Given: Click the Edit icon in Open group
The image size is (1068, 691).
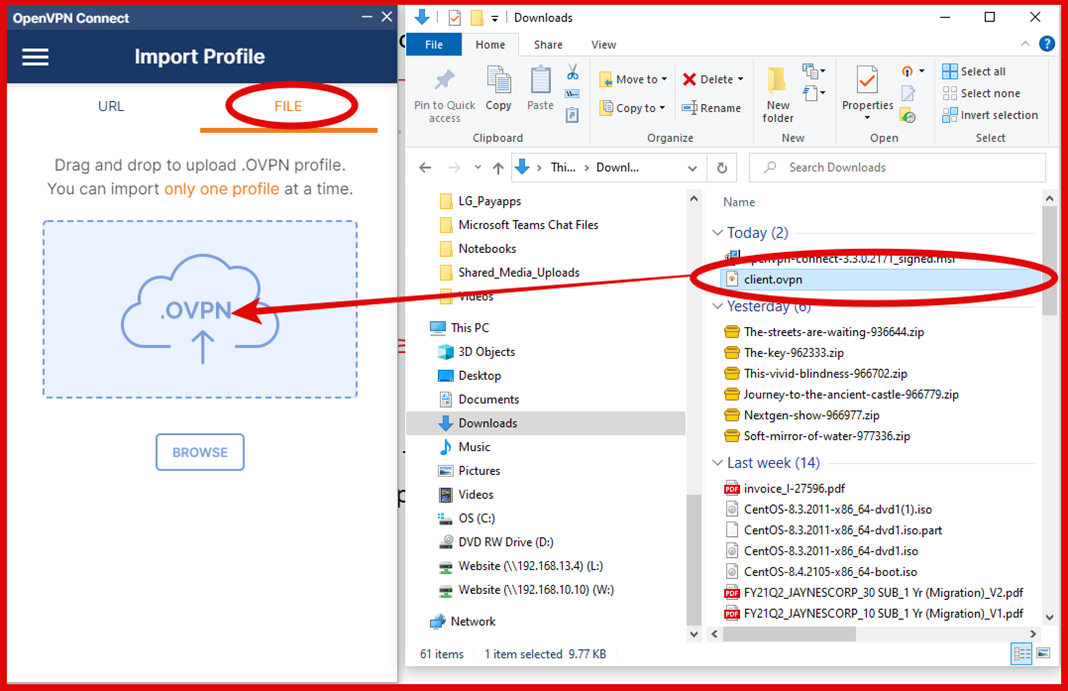Looking at the screenshot, I should (x=908, y=93).
